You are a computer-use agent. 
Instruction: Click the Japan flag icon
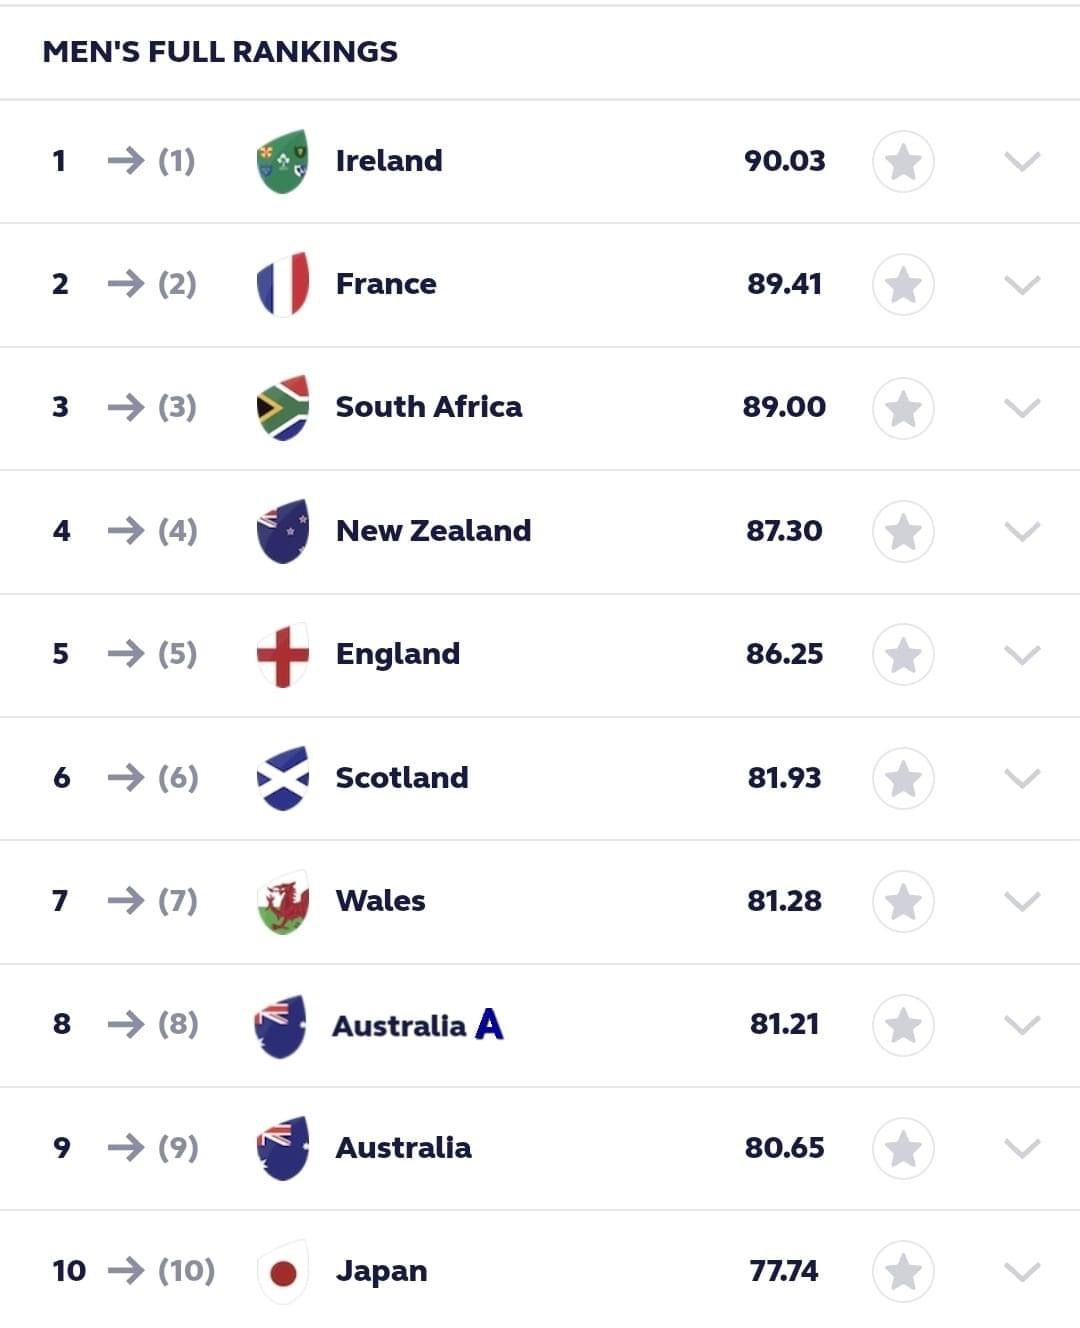pyautogui.click(x=283, y=1272)
